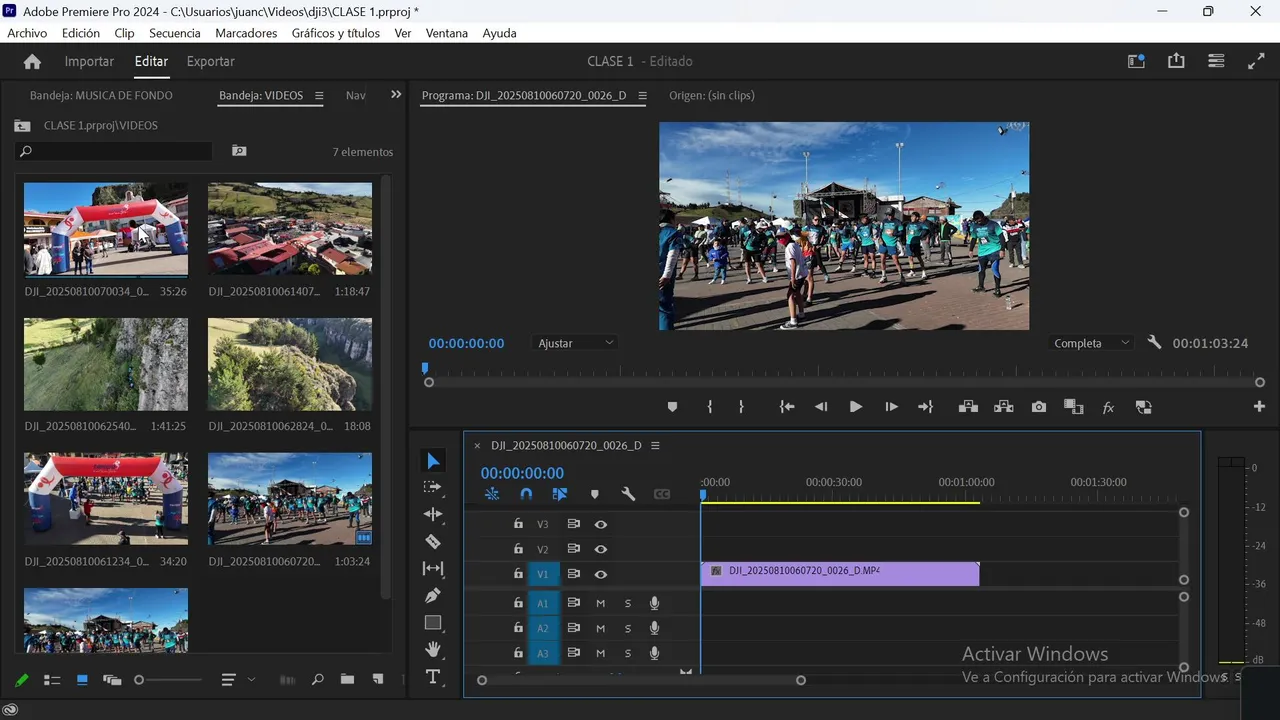This screenshot has height=720, width=1280.
Task: Expand hidden panel tabs with the chevrons
Action: [396, 95]
